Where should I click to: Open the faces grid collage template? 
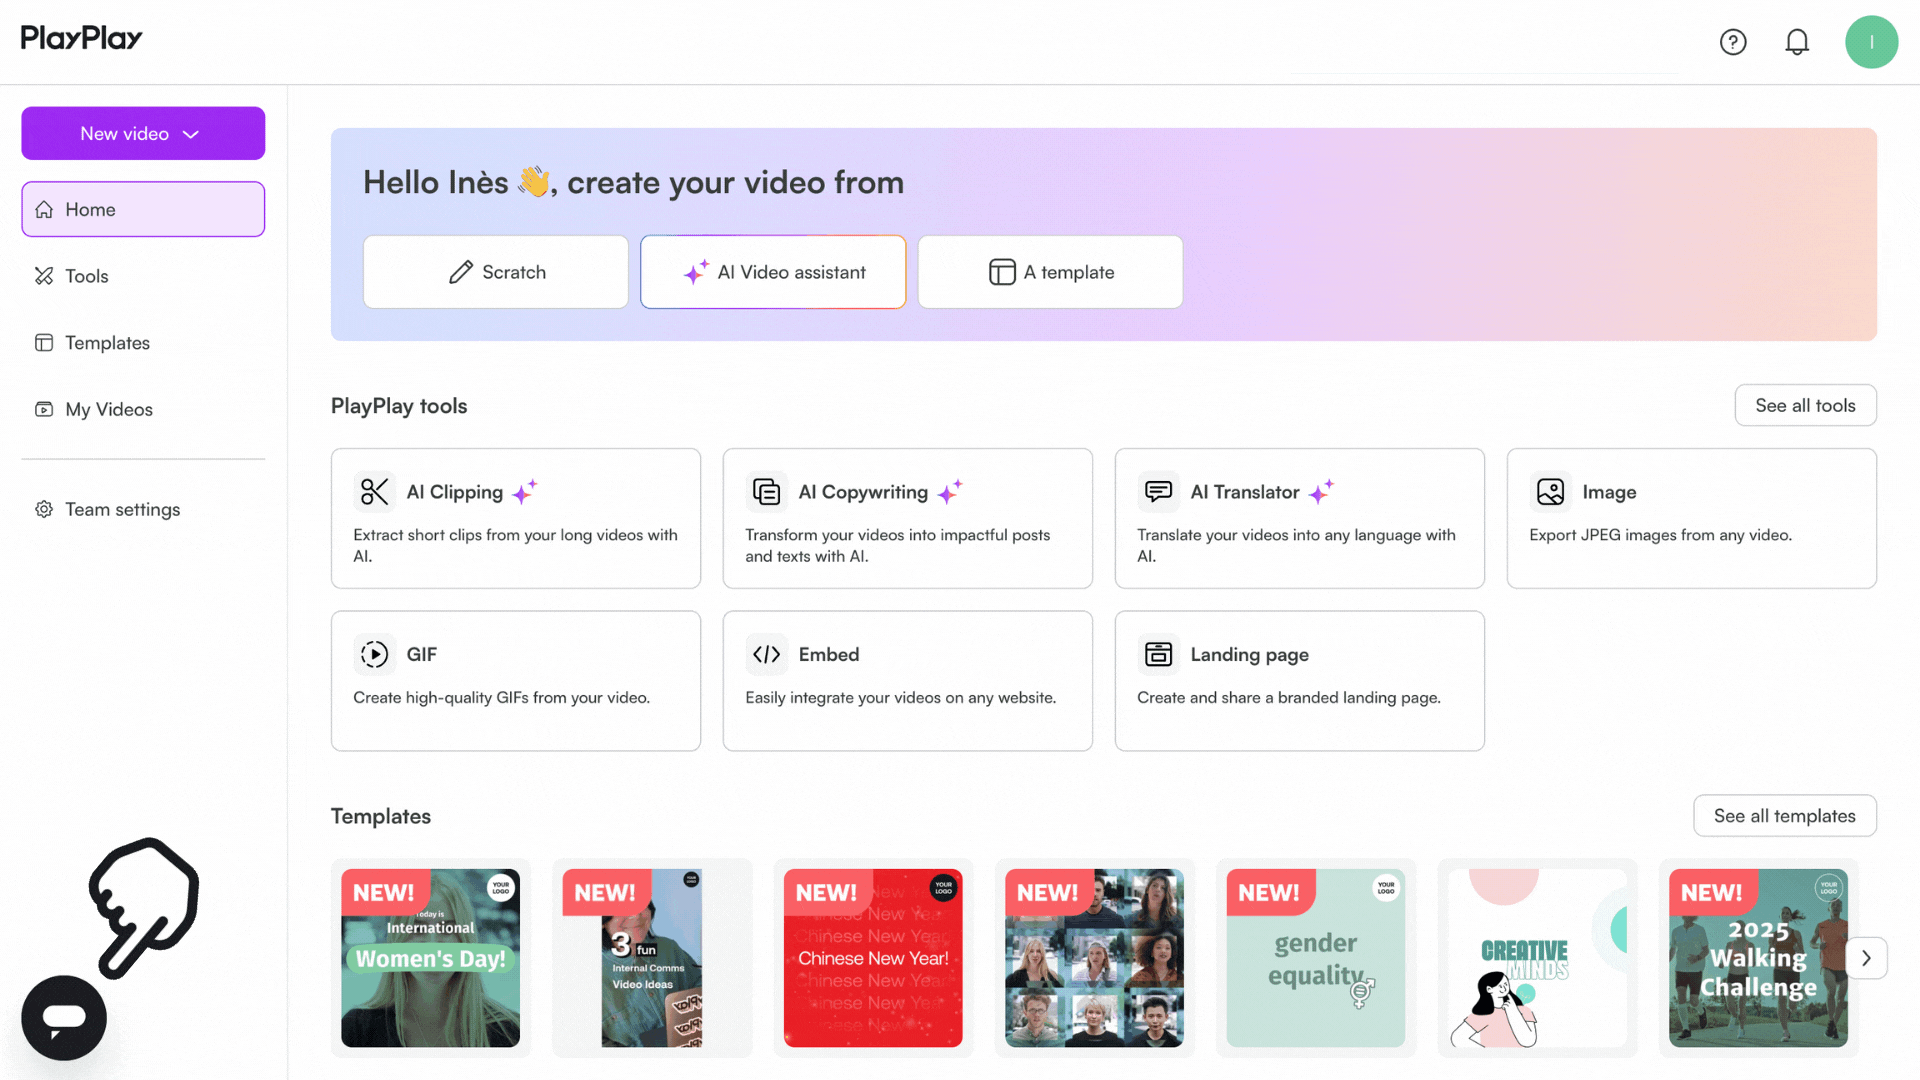pyautogui.click(x=1094, y=958)
